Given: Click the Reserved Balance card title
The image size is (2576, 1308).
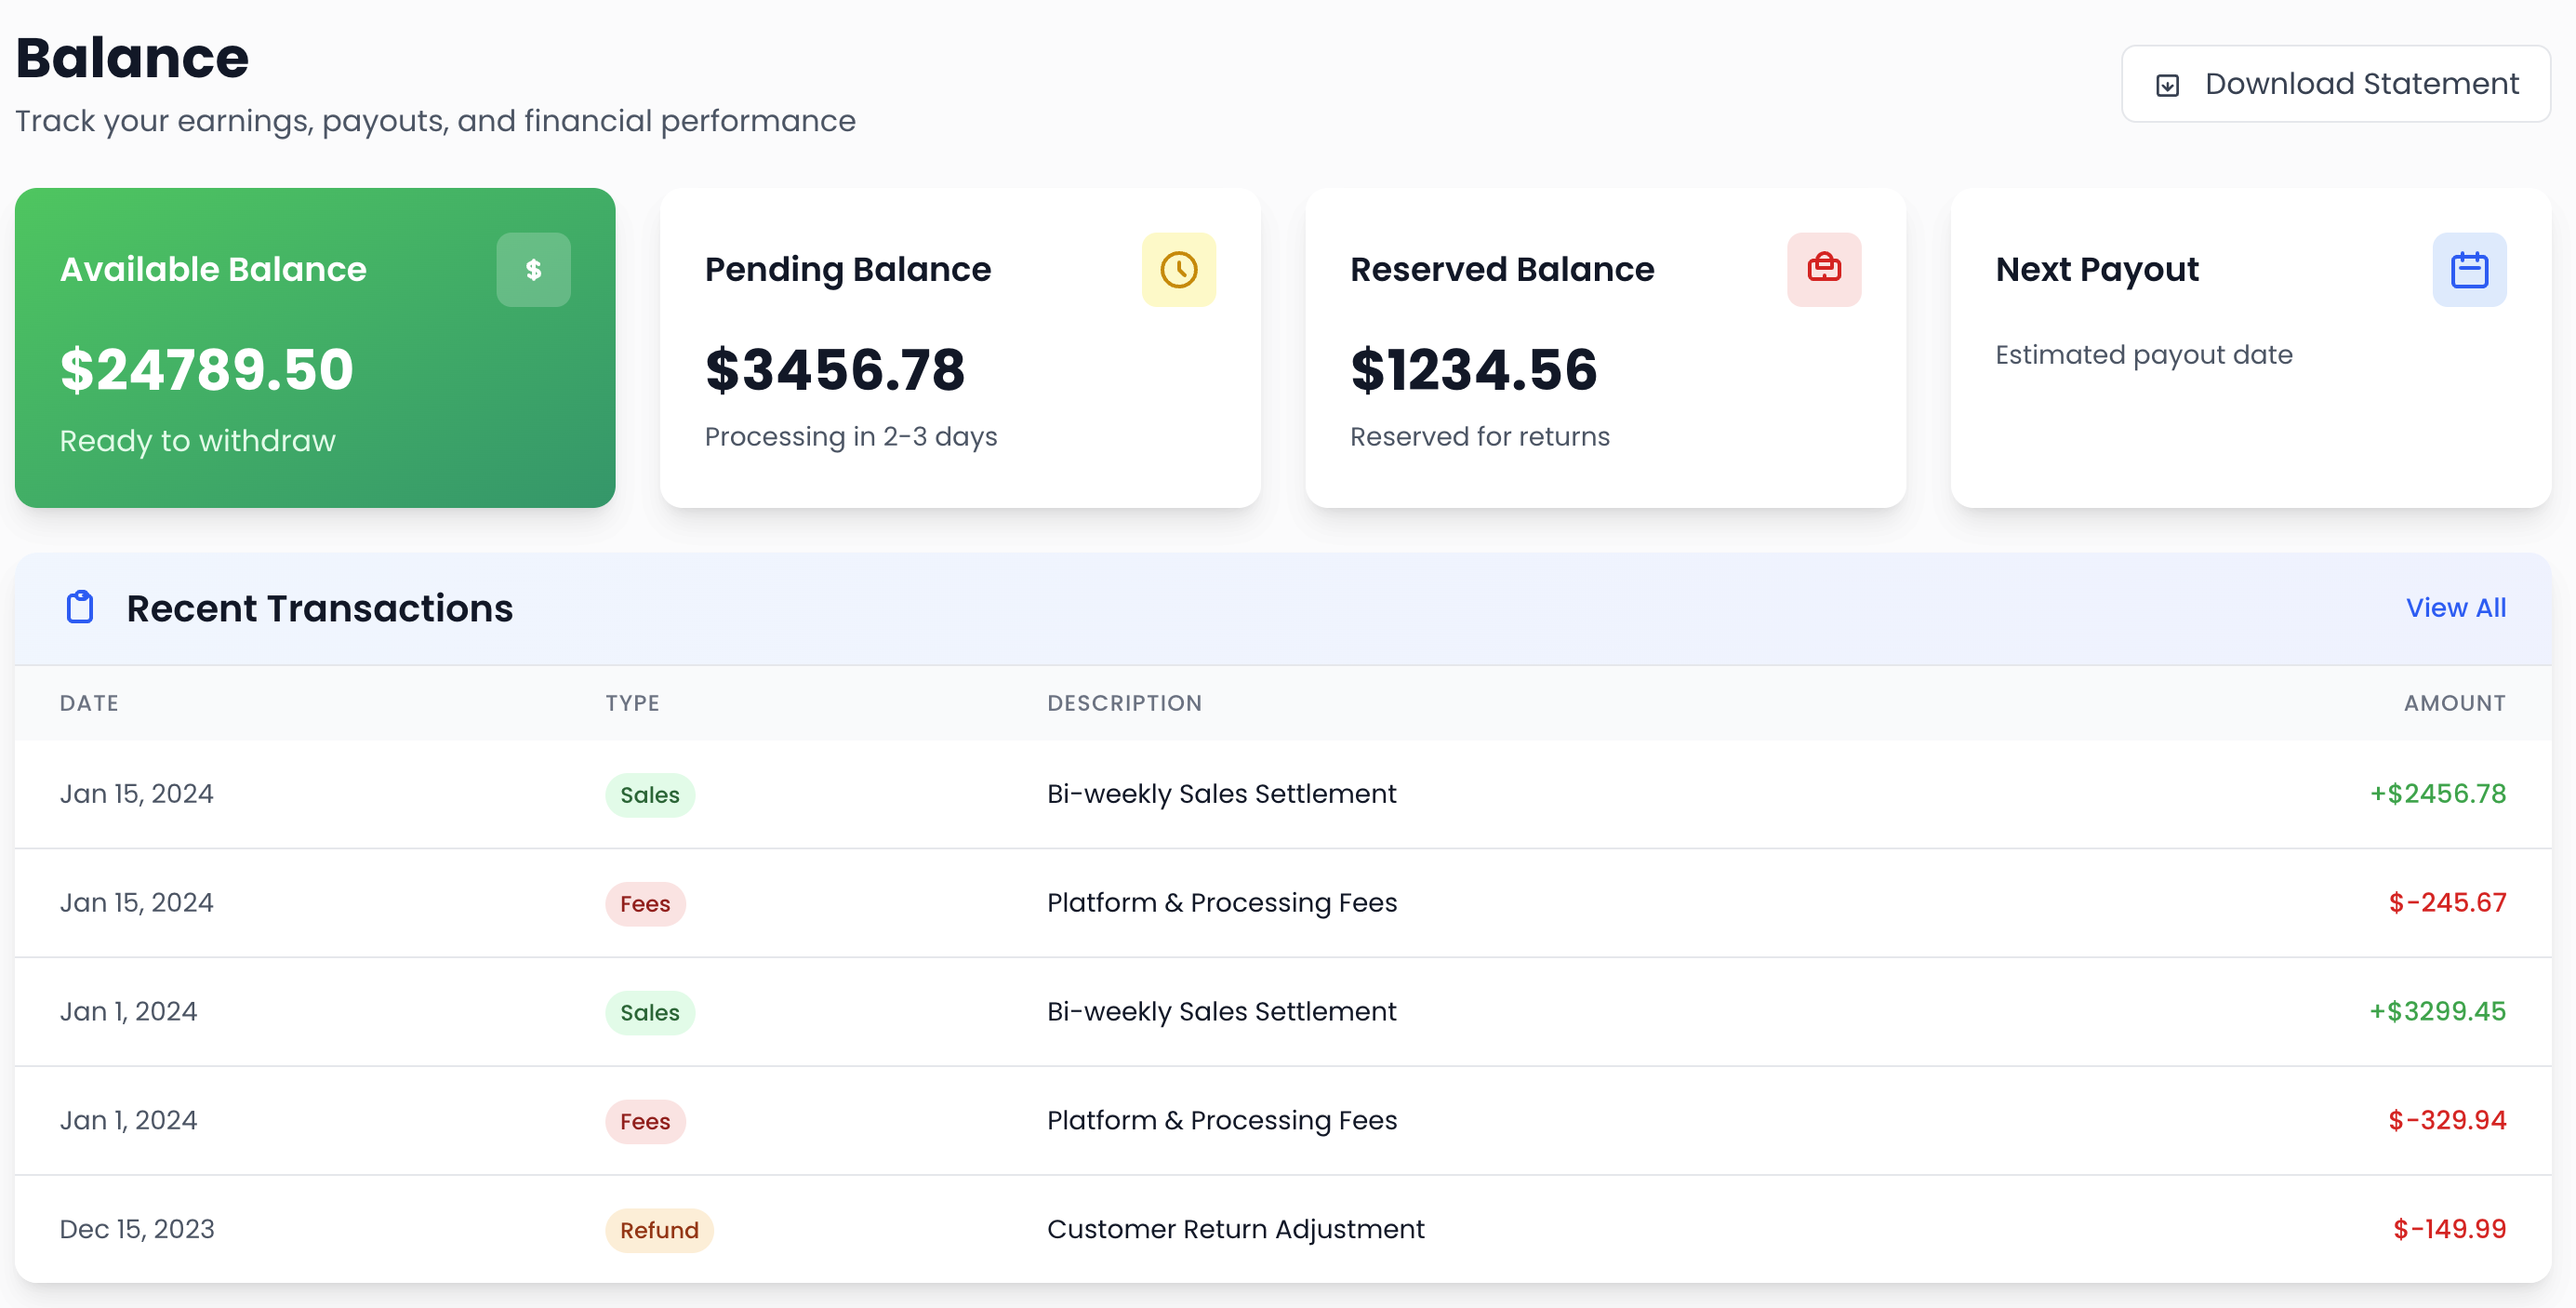Looking at the screenshot, I should point(1502,270).
